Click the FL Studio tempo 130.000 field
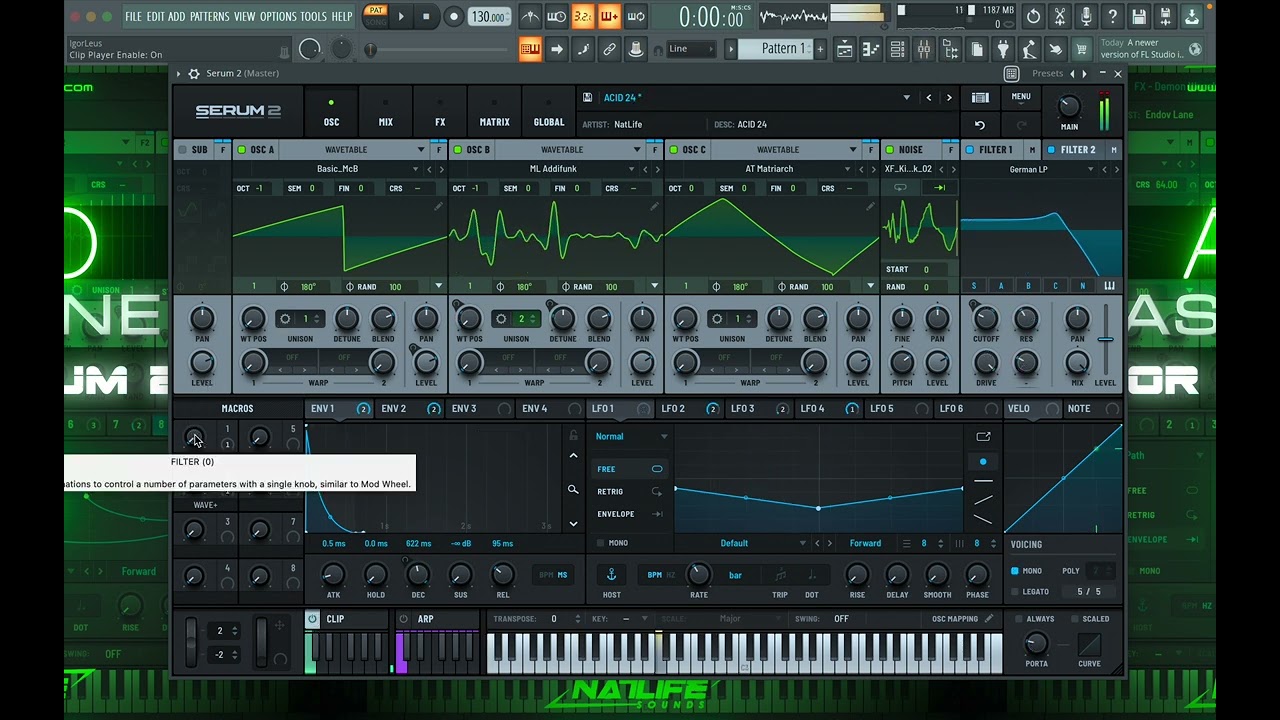Screen dimensions: 1280x720 coord(489,17)
